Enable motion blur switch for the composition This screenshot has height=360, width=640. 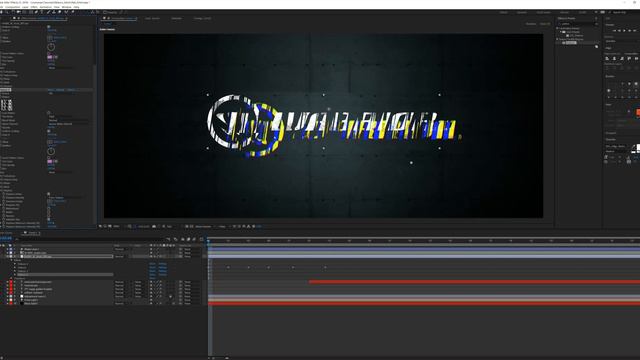click(194, 240)
